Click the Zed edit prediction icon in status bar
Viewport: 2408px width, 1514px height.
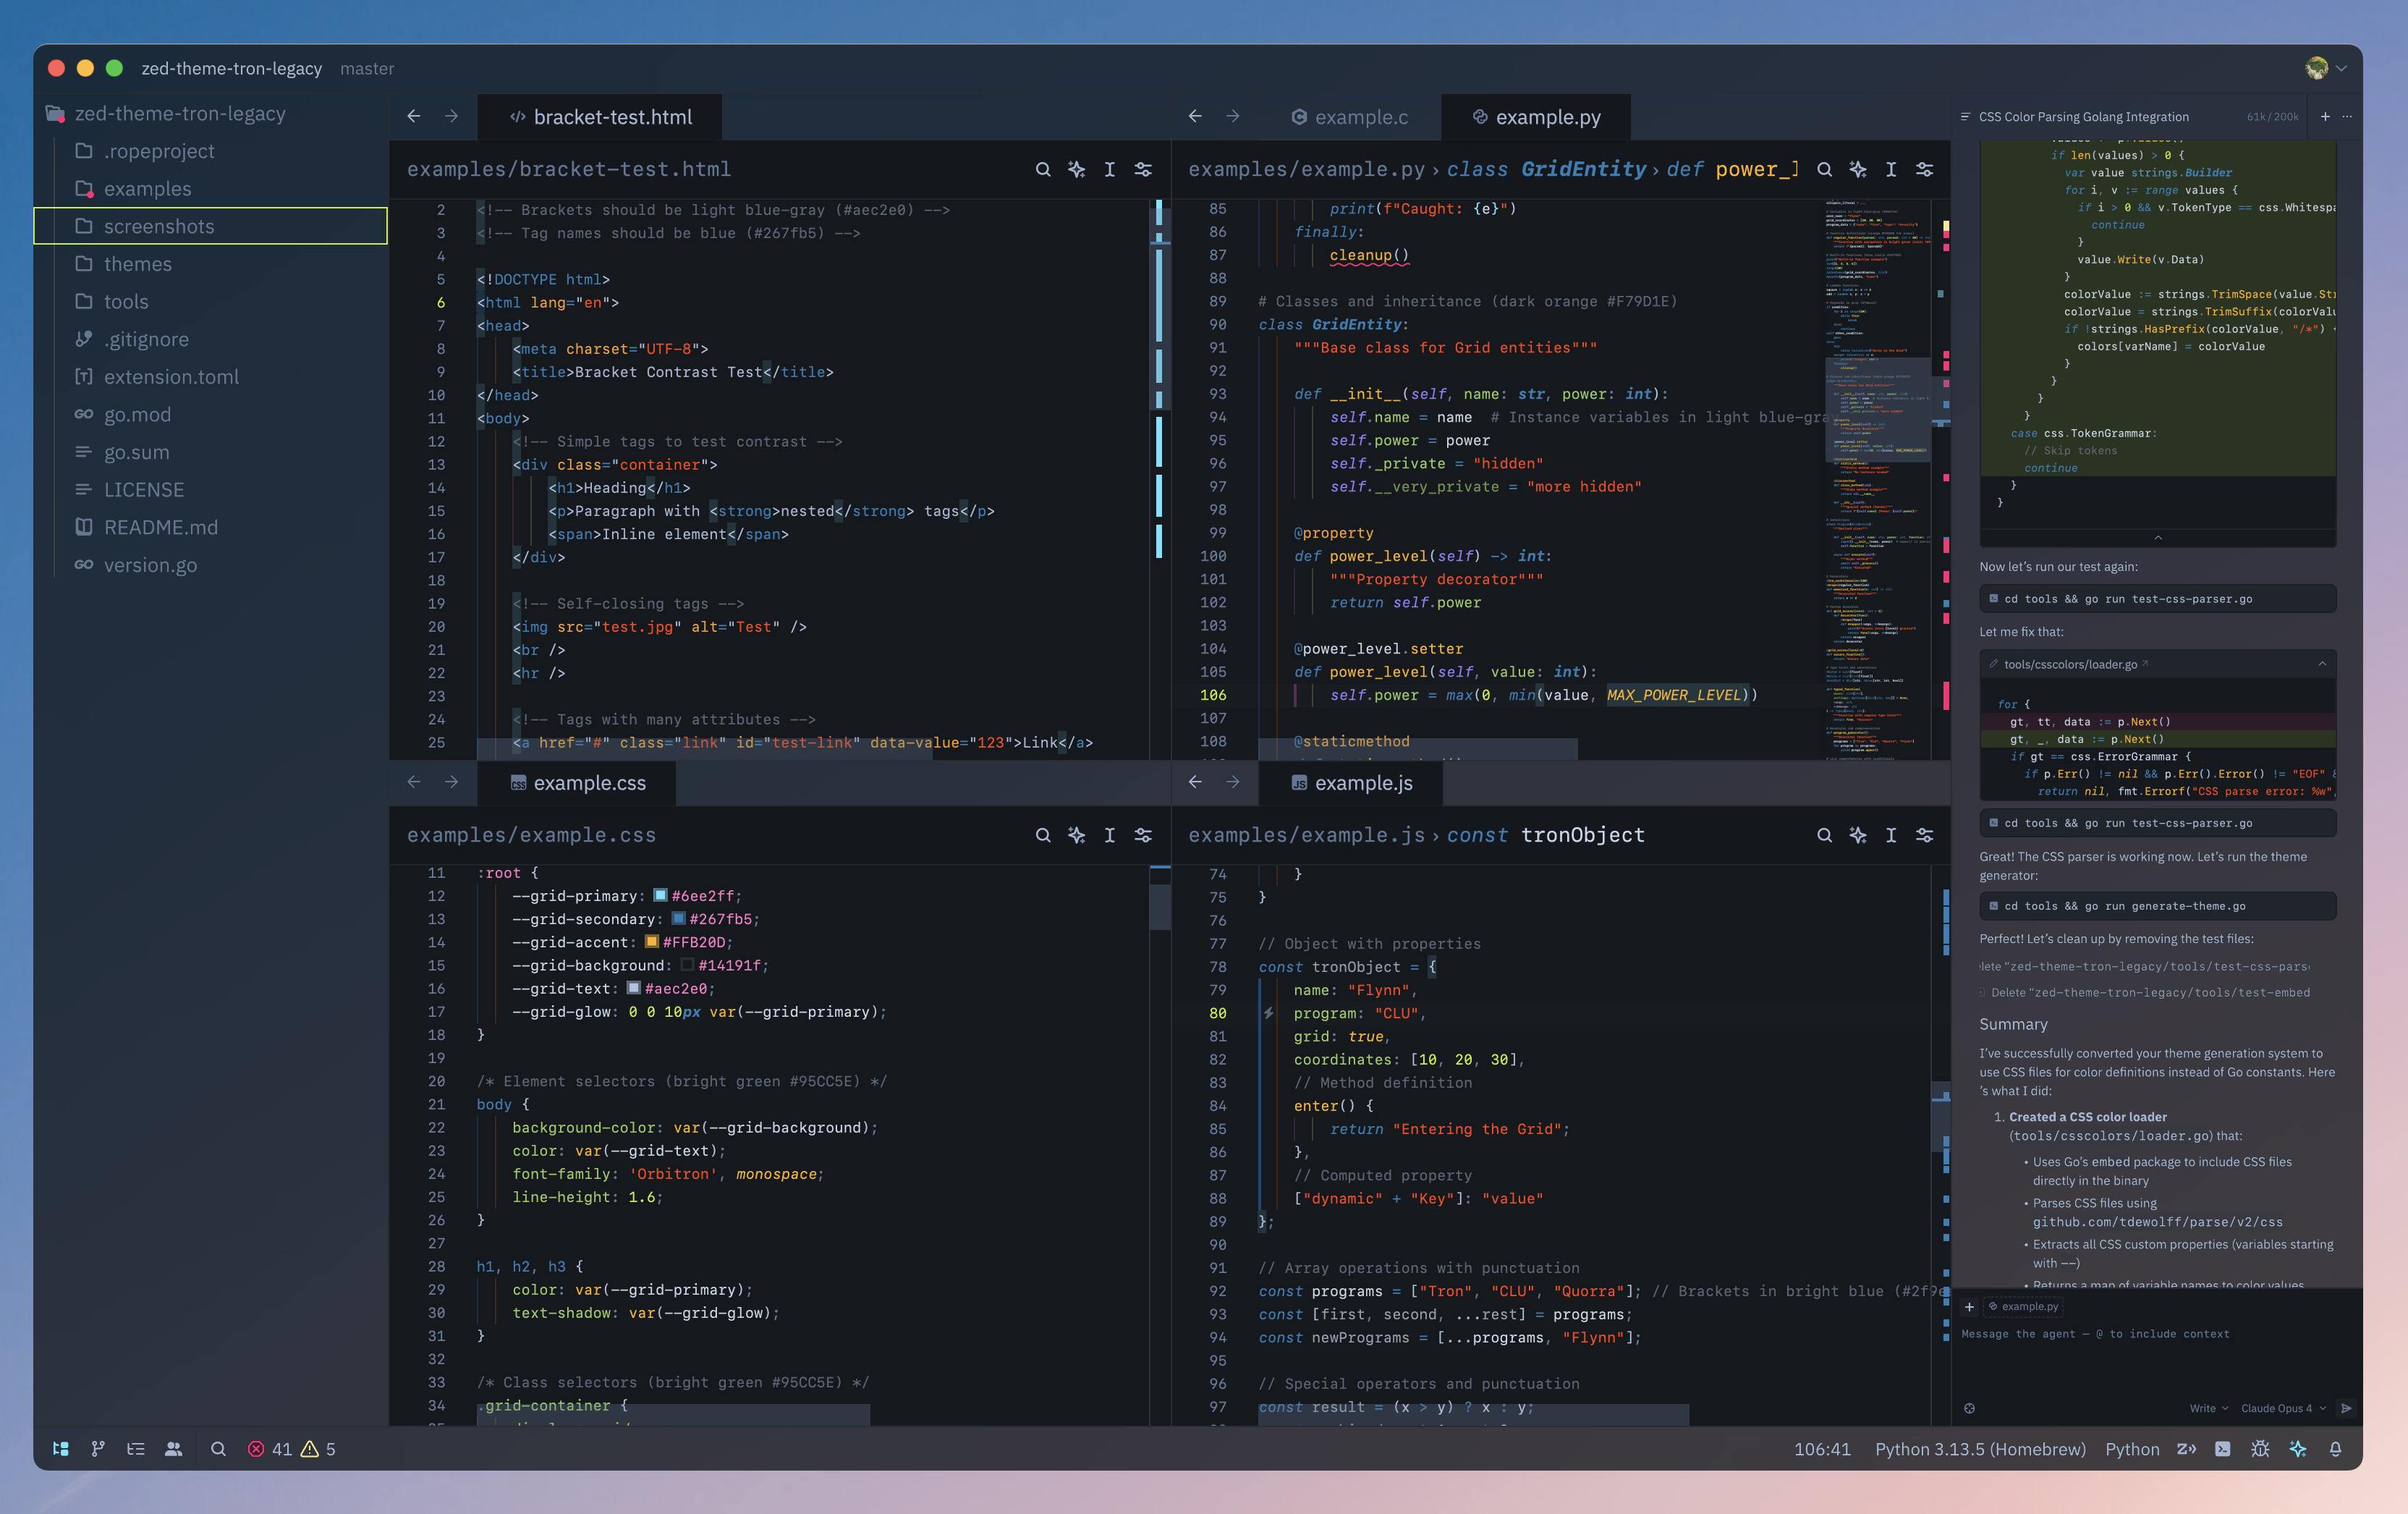(2186, 1448)
